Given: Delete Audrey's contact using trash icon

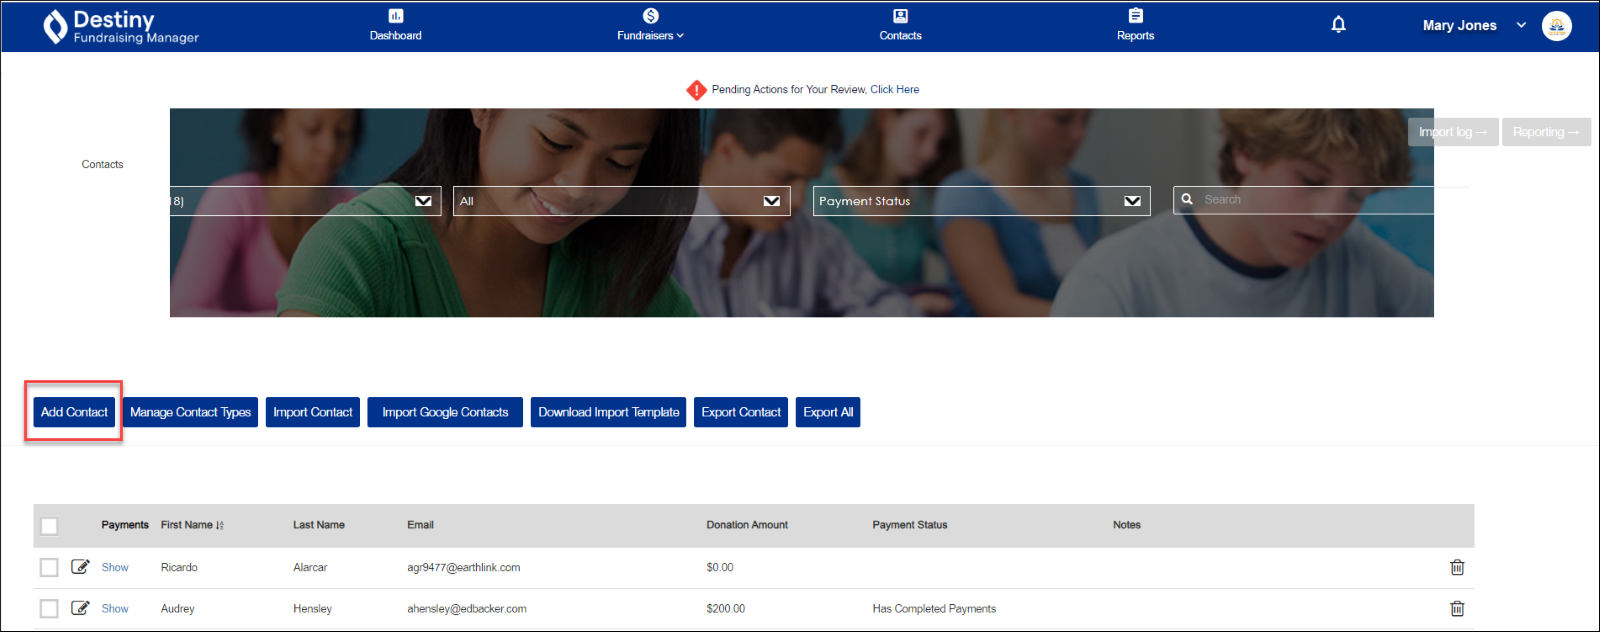Looking at the screenshot, I should pos(1457,608).
